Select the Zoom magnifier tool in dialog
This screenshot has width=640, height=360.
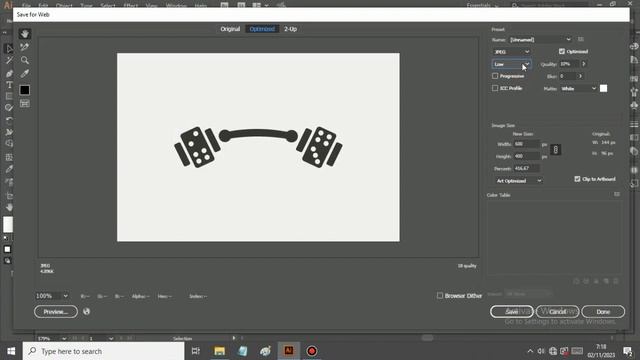point(24,60)
